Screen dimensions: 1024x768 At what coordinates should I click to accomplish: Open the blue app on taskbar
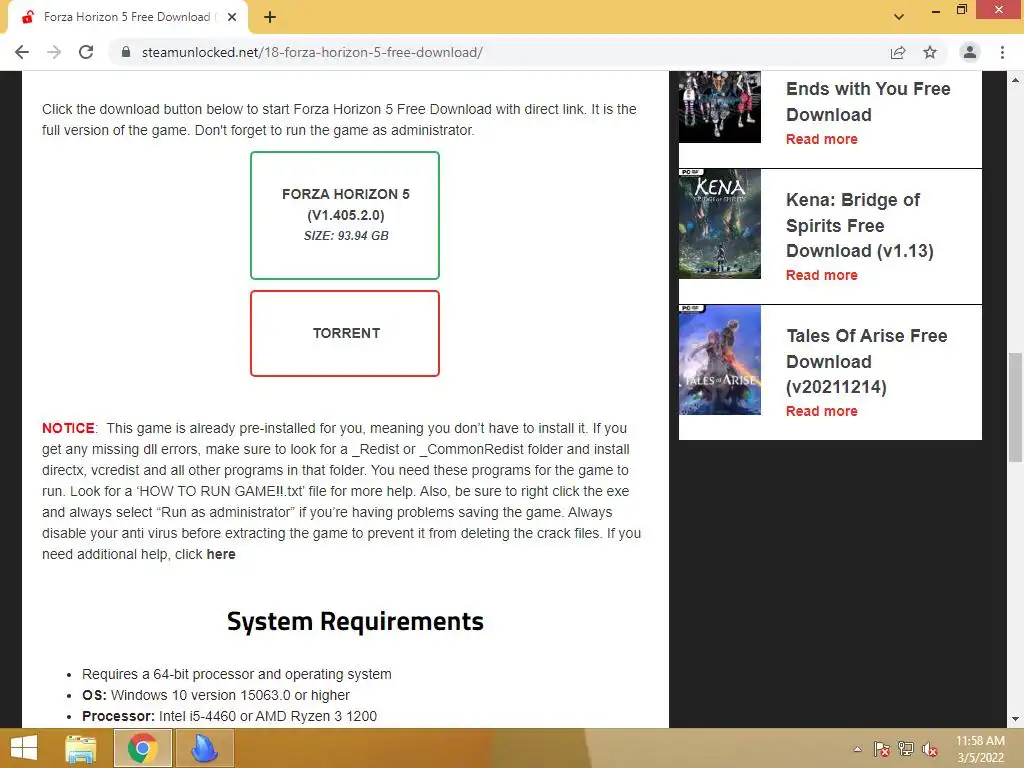(204, 748)
